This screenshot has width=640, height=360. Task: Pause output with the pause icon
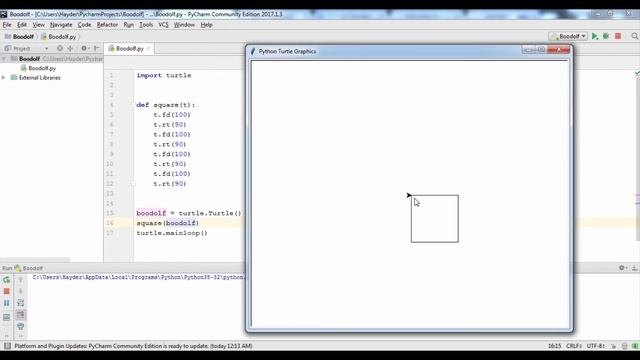tap(7, 303)
